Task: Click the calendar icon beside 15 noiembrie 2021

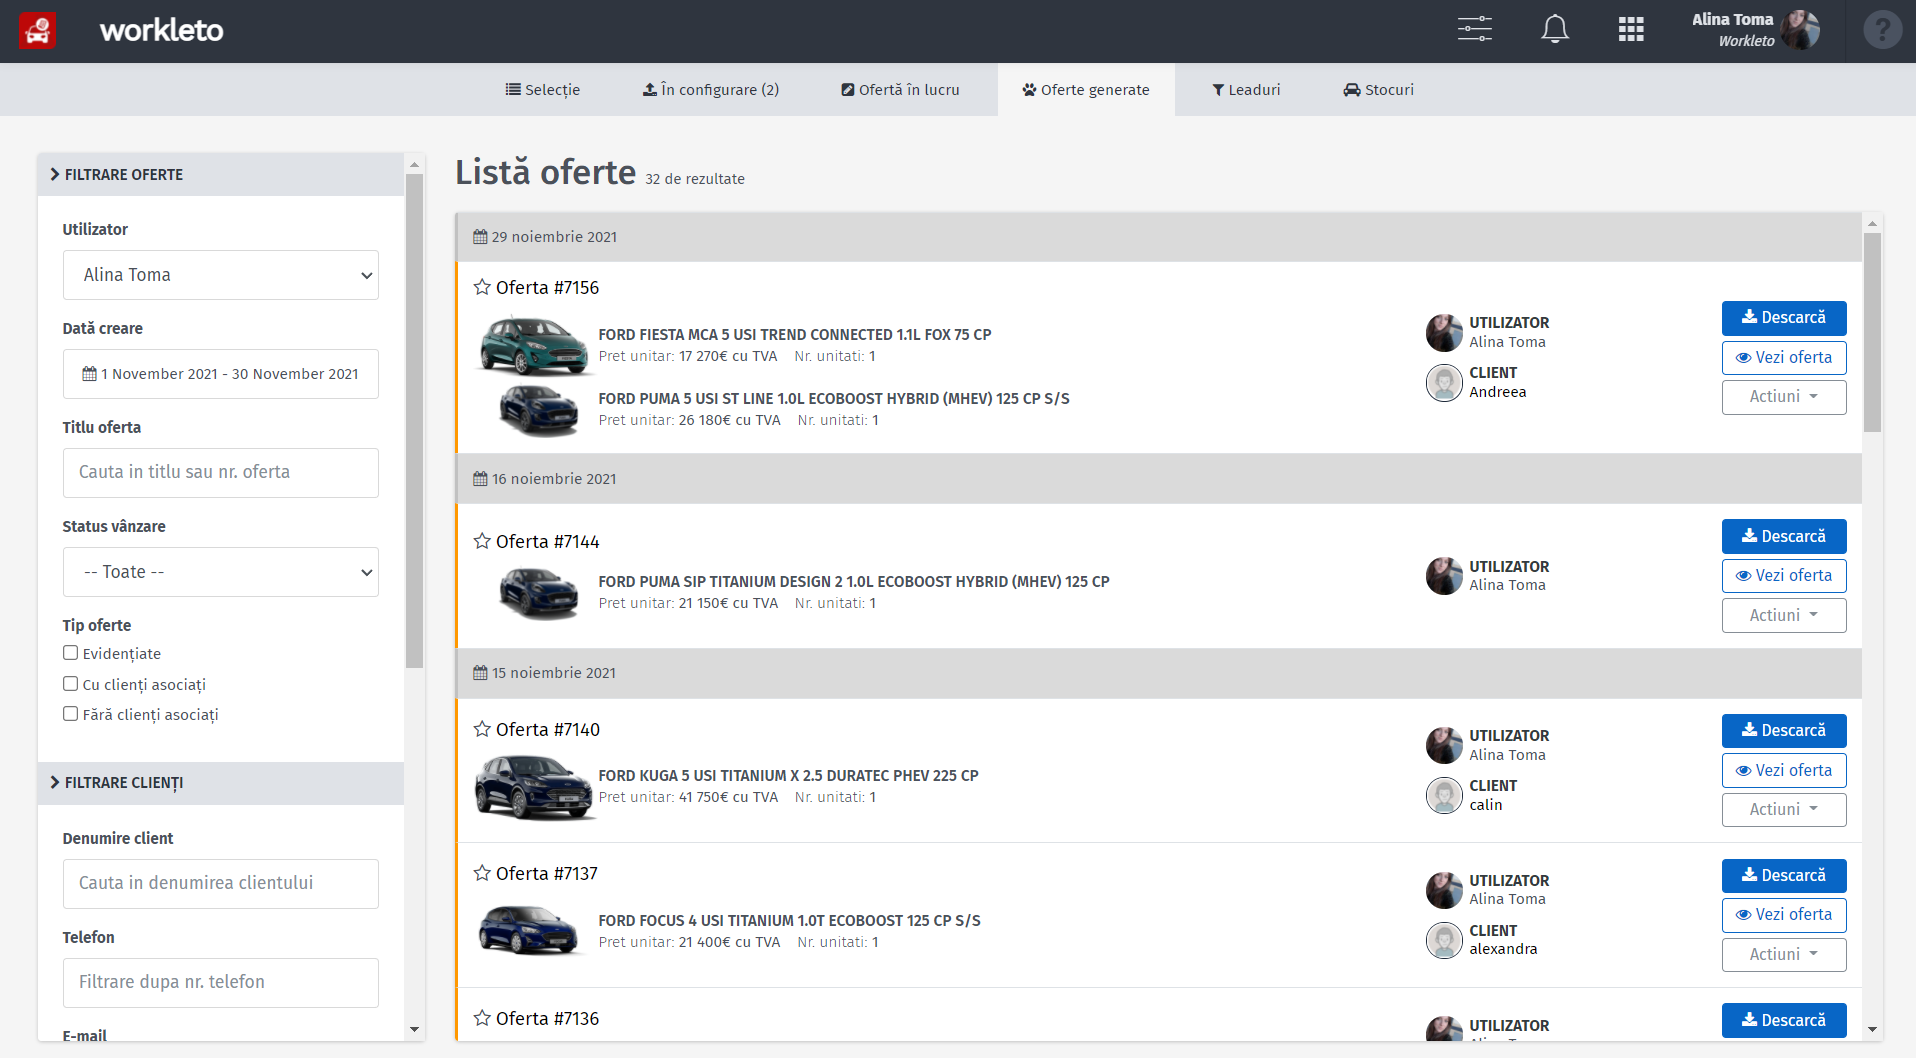Action: [x=480, y=673]
